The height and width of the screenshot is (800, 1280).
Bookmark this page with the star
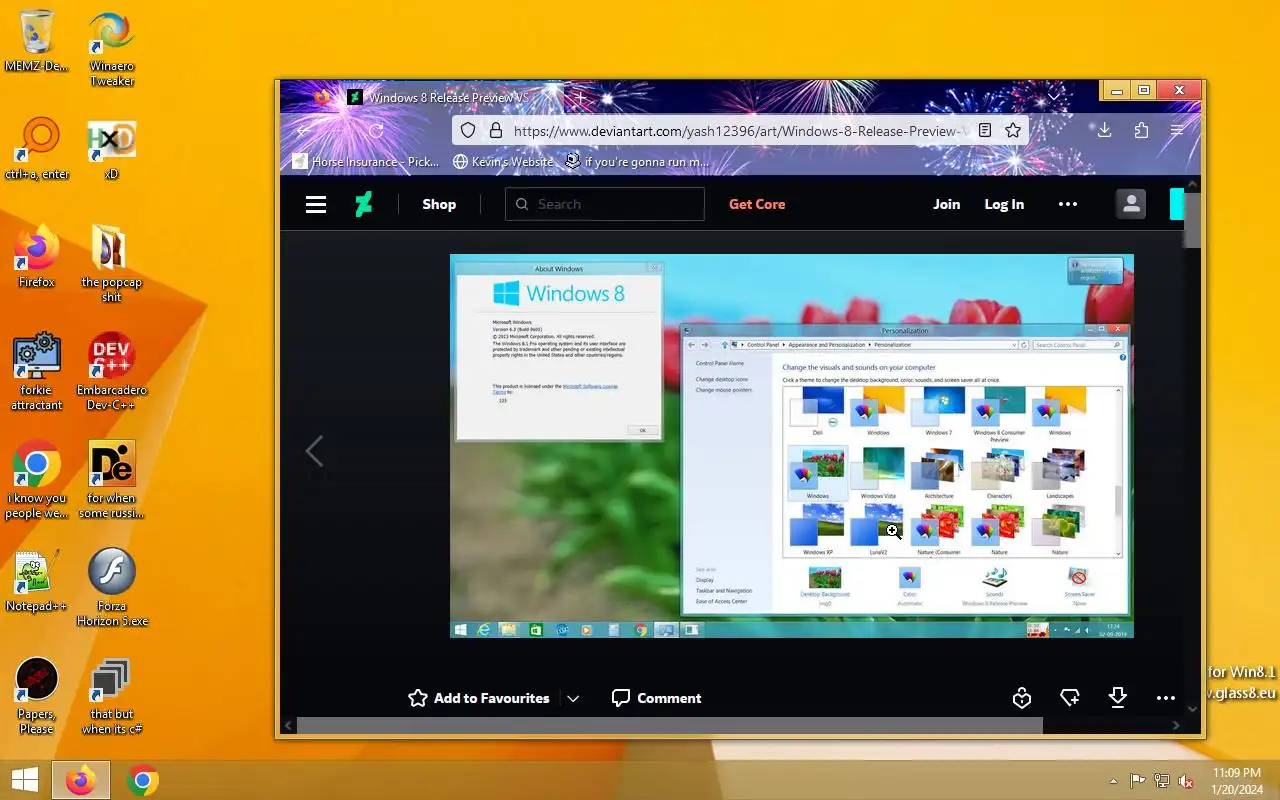tap(1013, 131)
